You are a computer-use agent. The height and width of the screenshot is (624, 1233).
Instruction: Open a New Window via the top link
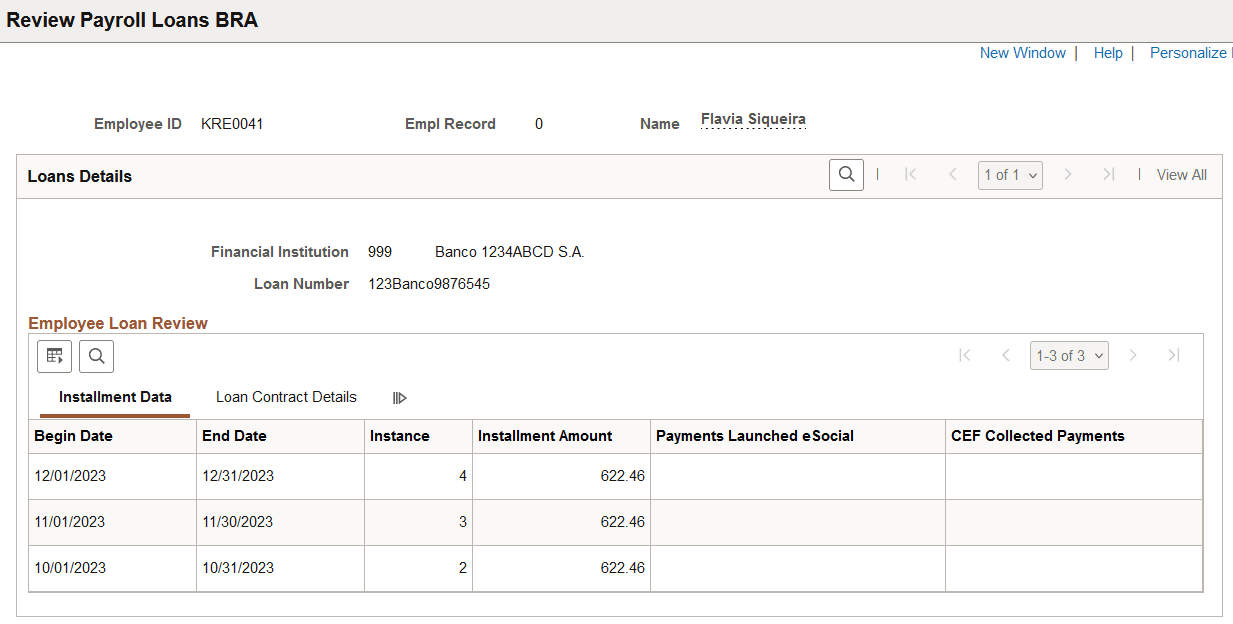coord(1022,52)
